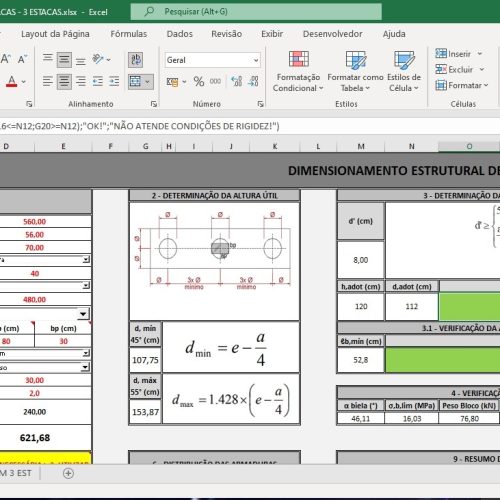Open Conditional Formatting (Formatação Condicional)
The height and width of the screenshot is (500, 500).
[x=298, y=71]
